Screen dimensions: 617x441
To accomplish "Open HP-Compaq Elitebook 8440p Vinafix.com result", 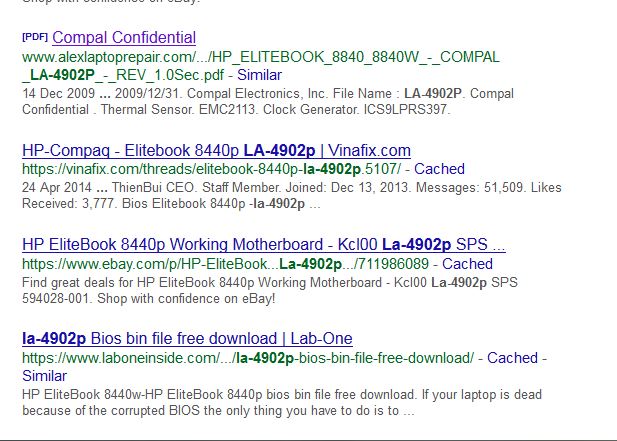I will point(216,151).
